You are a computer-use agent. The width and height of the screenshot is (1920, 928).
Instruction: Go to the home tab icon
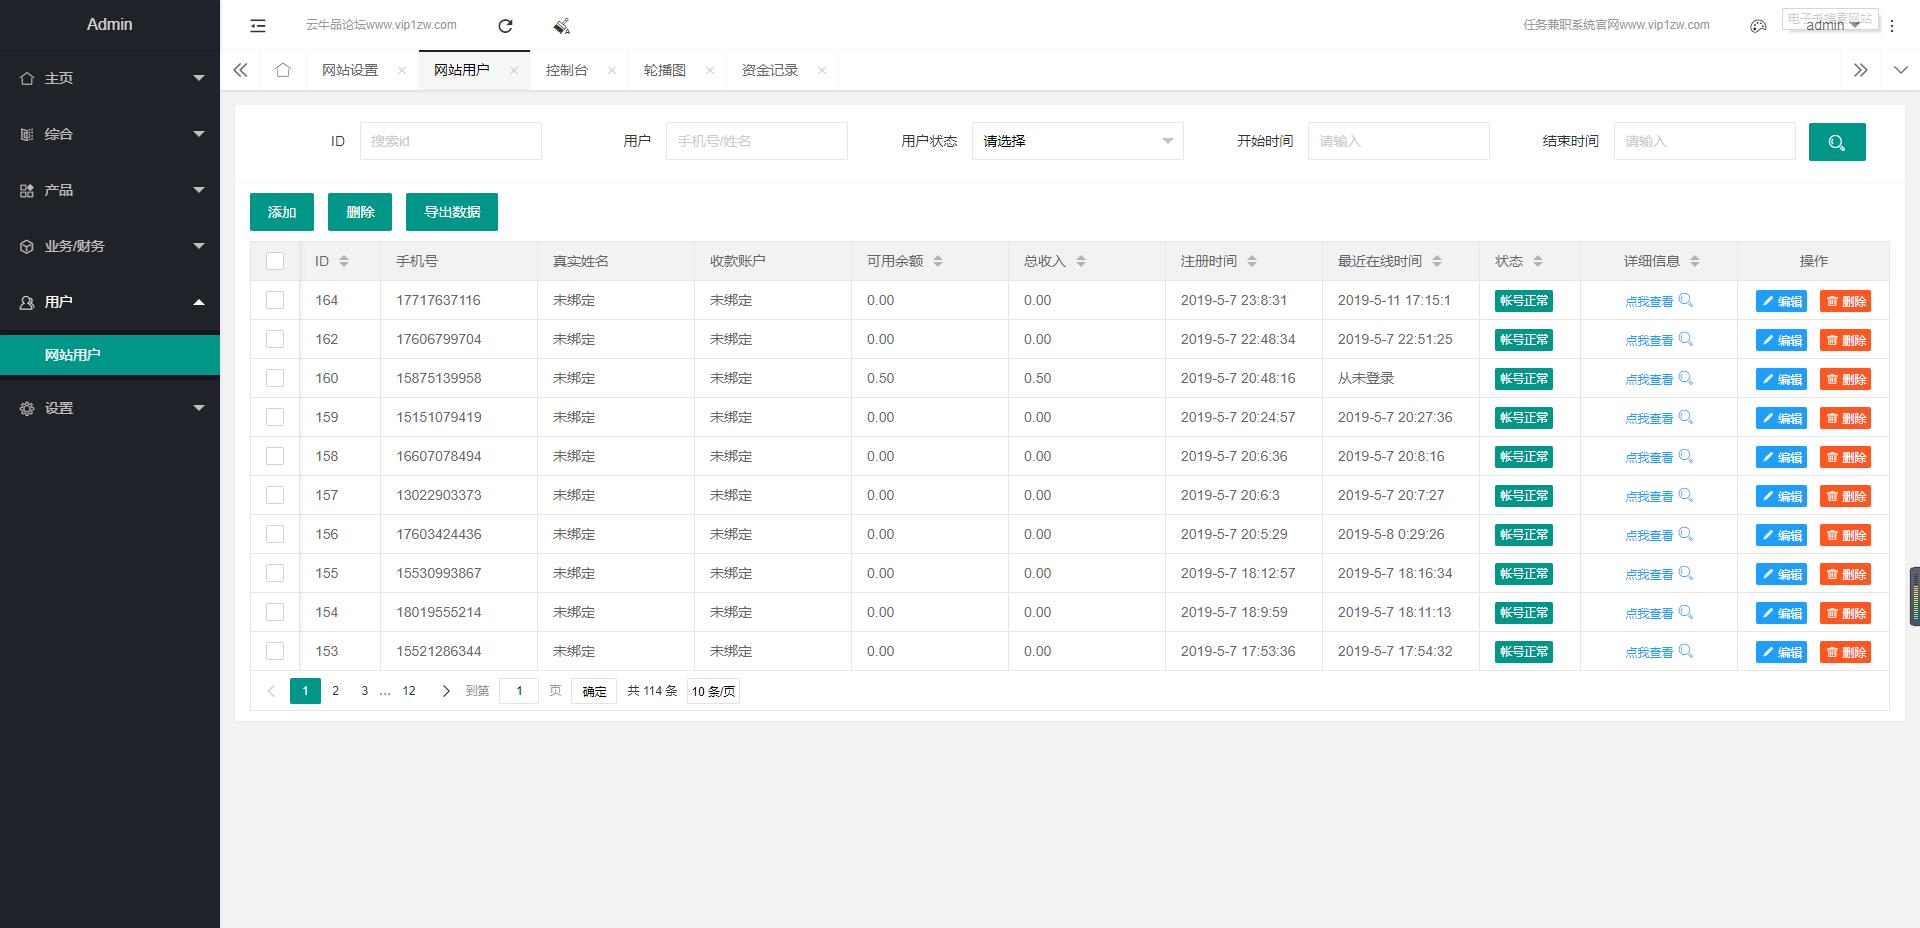283,70
